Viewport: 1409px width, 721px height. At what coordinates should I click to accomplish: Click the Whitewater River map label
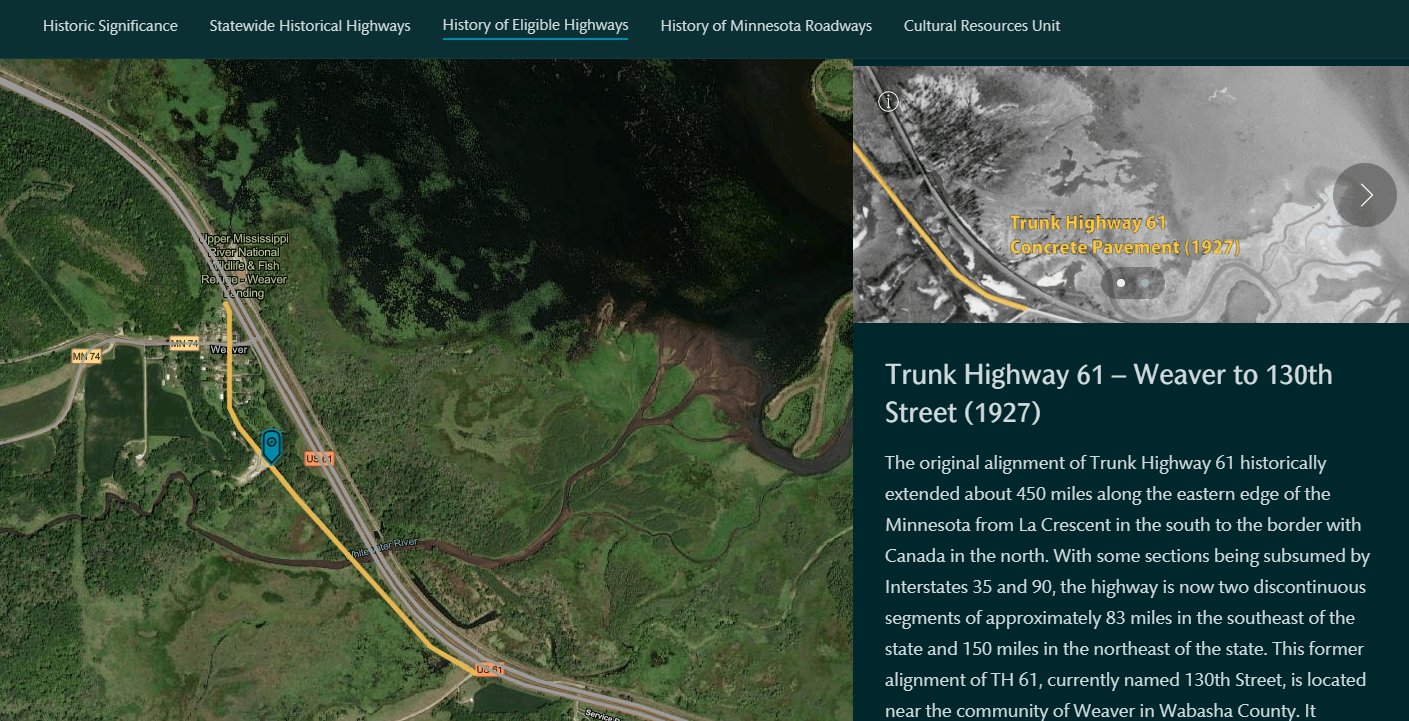click(381, 549)
